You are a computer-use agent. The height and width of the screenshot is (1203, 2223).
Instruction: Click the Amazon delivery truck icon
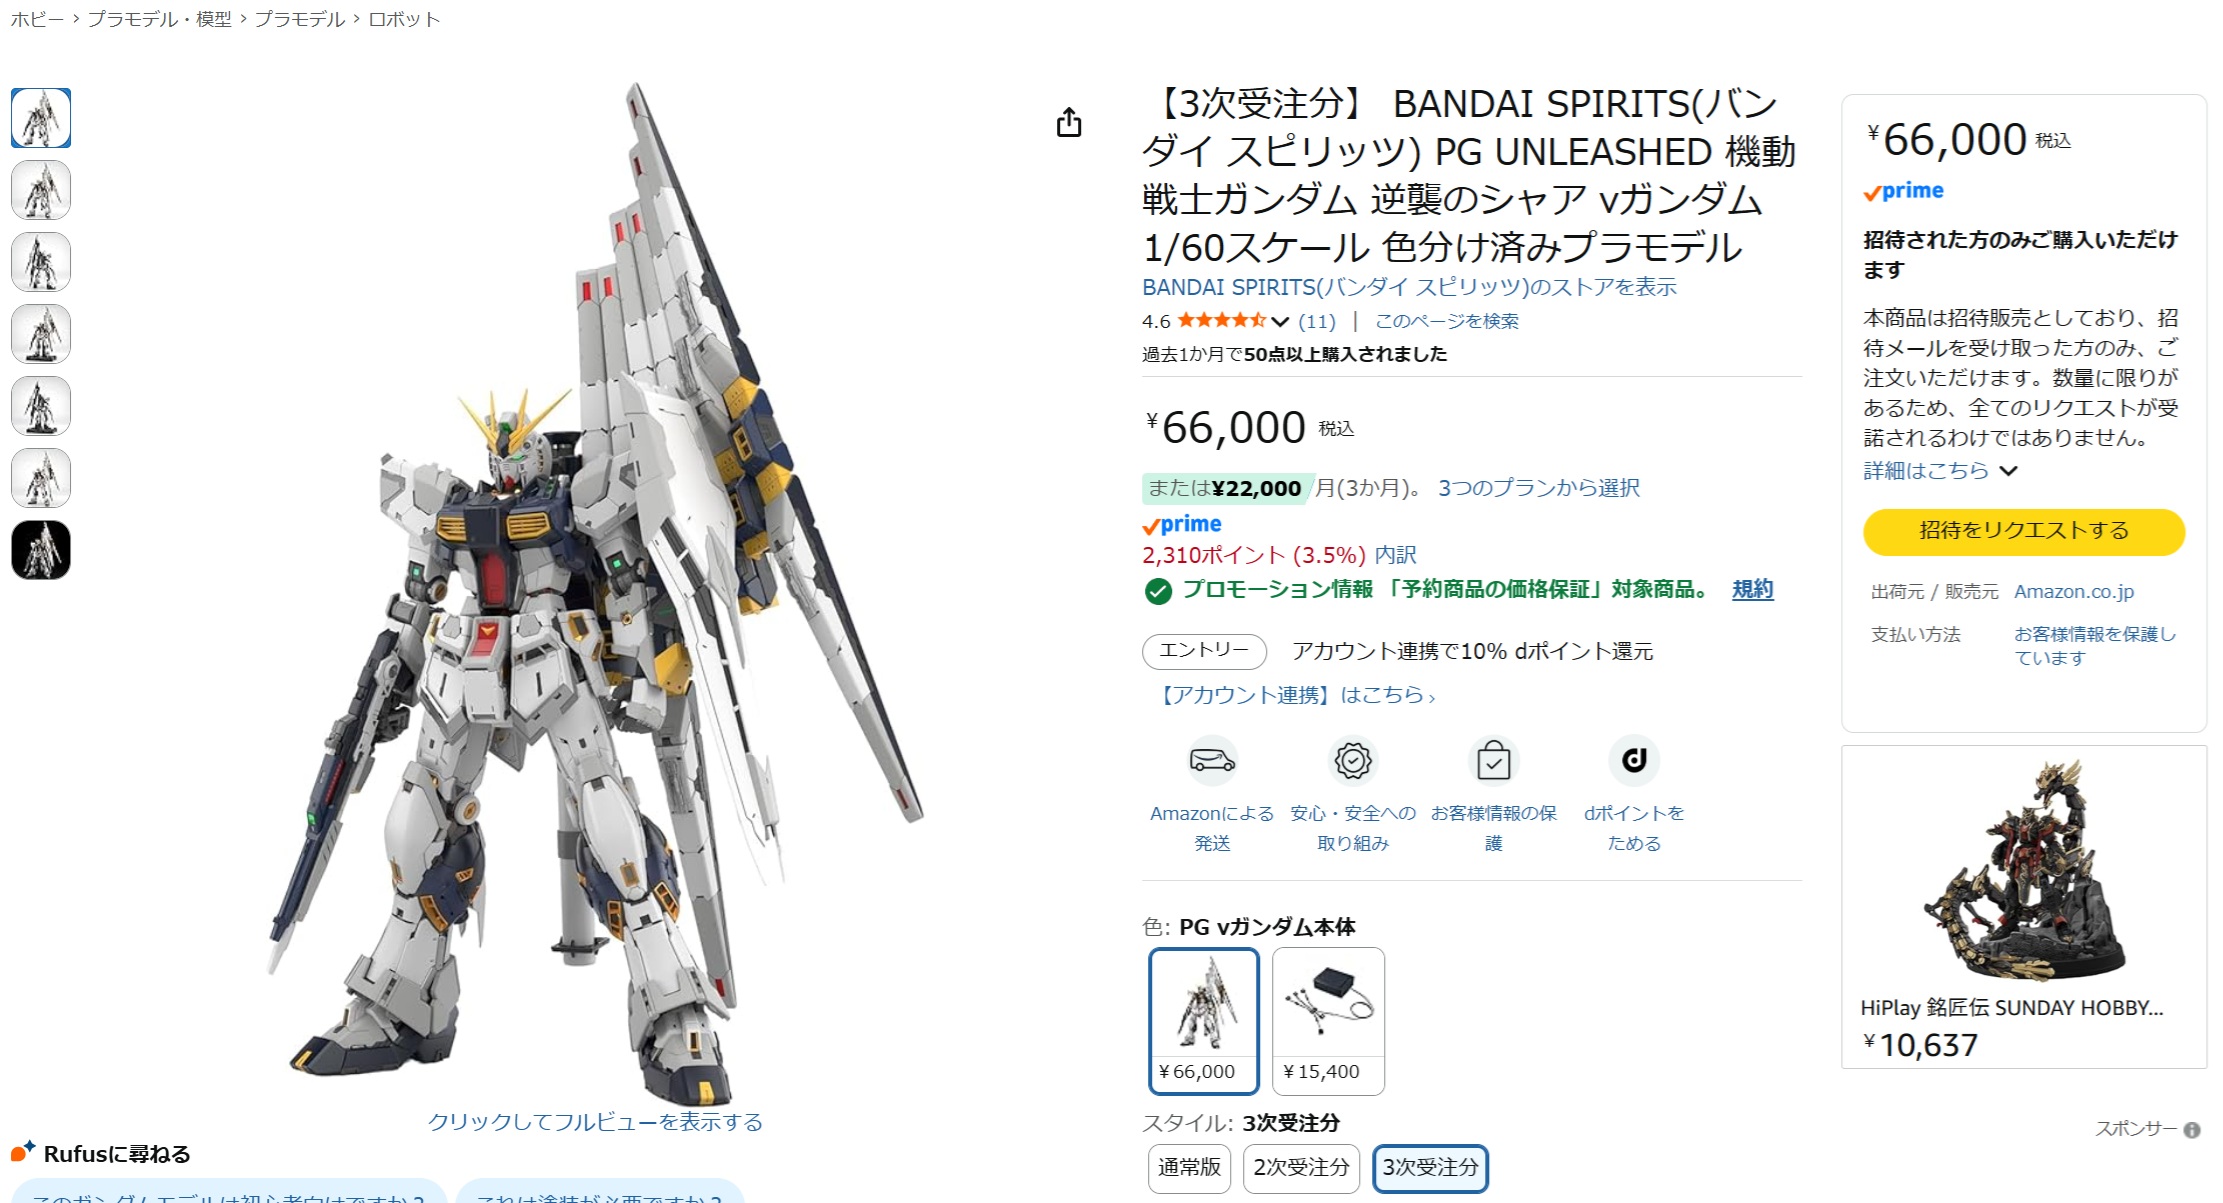coord(1212,761)
